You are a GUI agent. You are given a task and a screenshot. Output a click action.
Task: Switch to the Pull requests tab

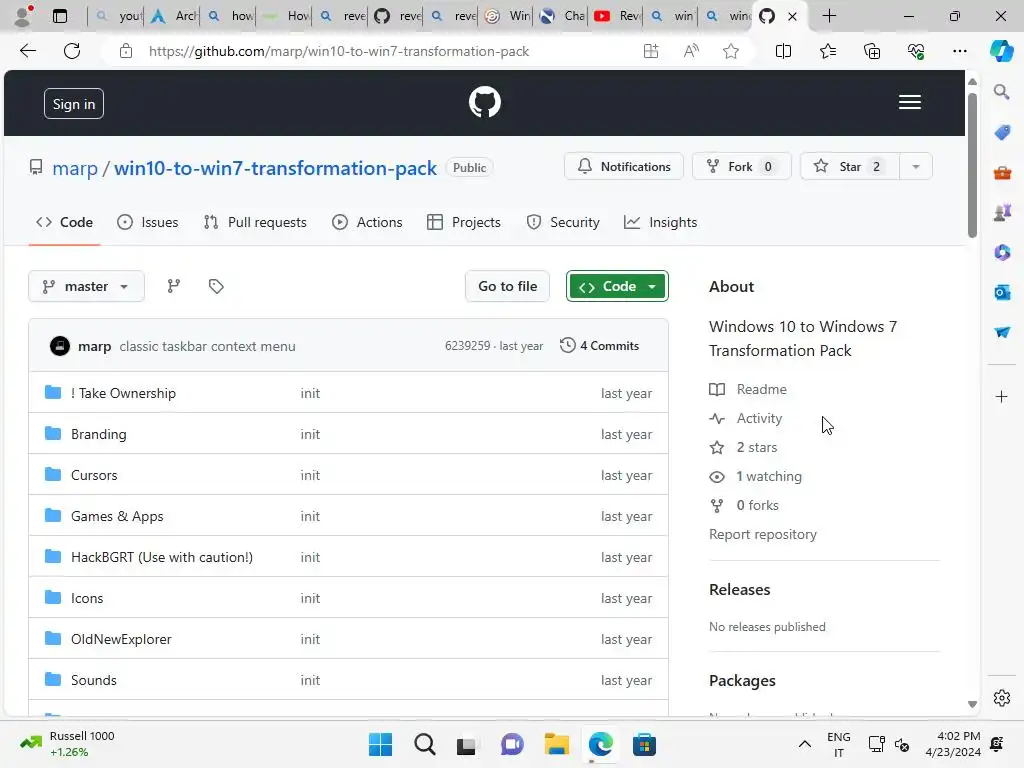coord(255,222)
